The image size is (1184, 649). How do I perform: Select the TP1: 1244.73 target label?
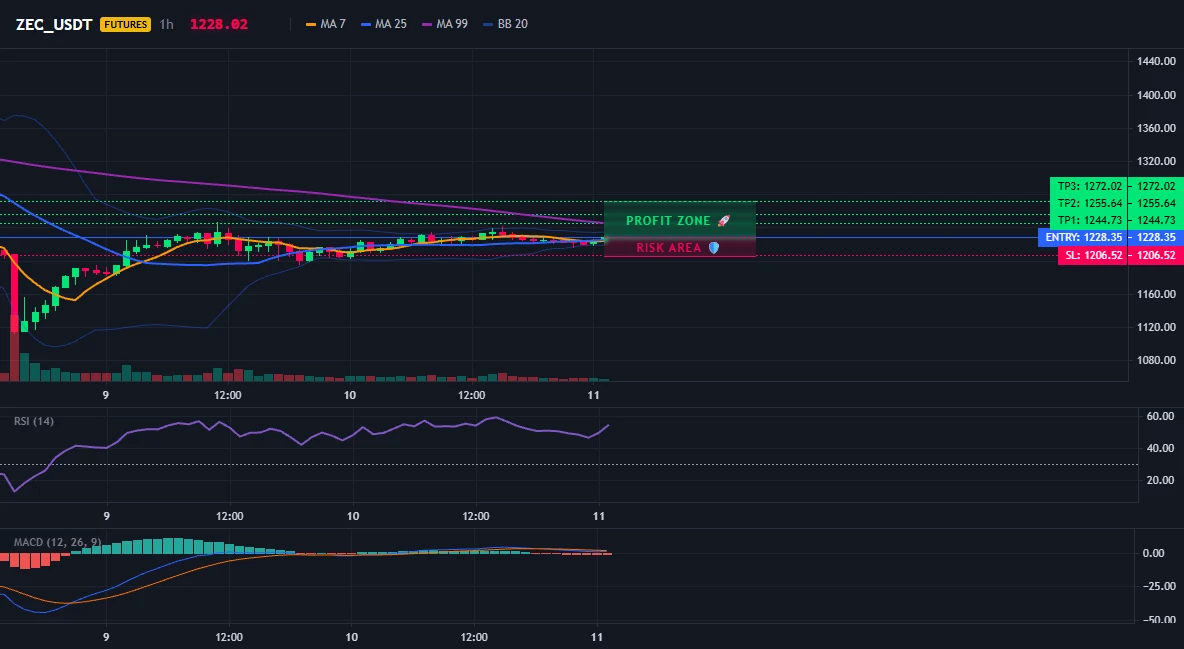pos(1088,220)
